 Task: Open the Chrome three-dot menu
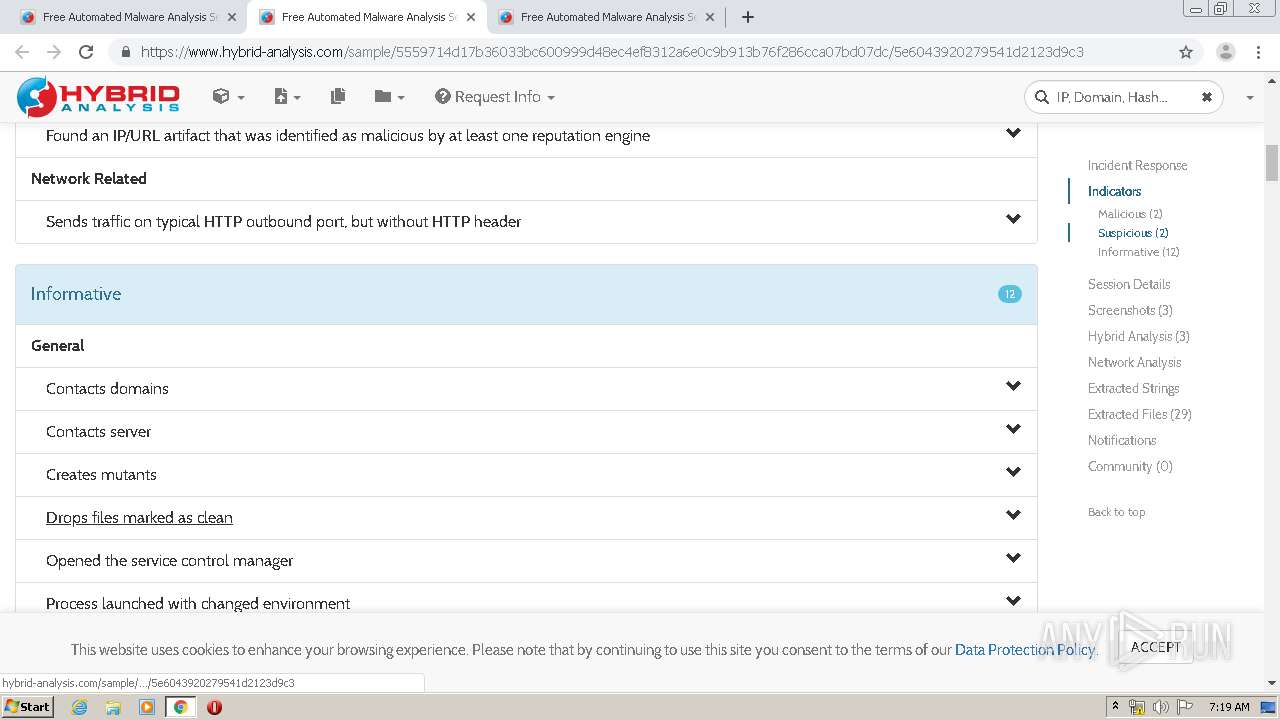click(1258, 52)
